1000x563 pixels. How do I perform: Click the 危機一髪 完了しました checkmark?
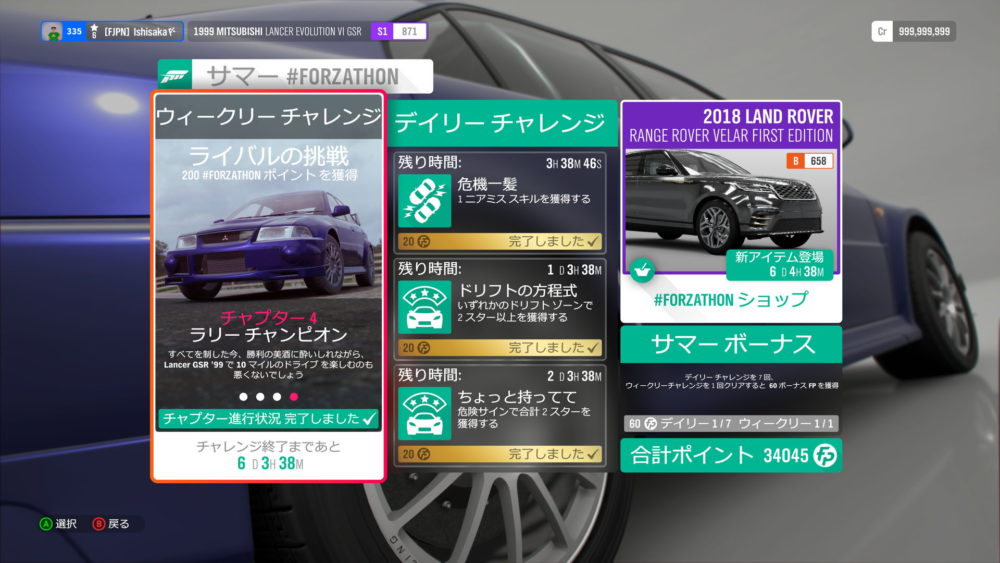point(594,241)
